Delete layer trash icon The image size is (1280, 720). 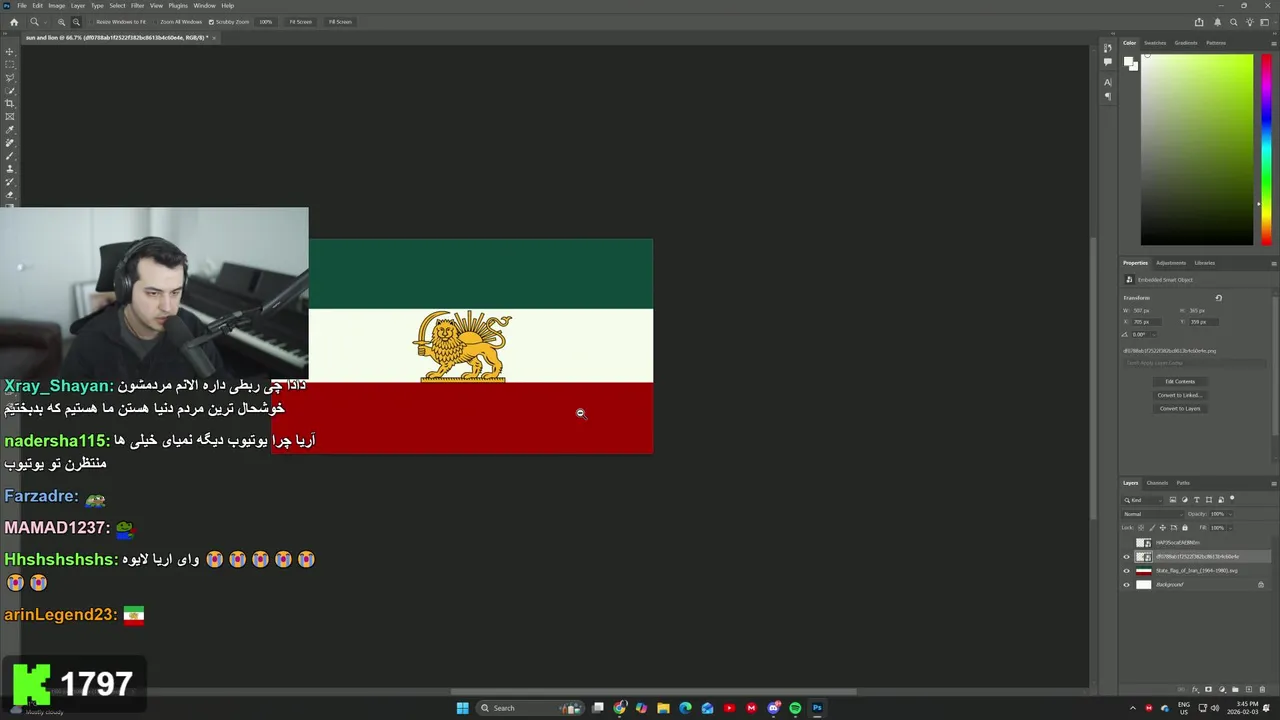[1260, 689]
